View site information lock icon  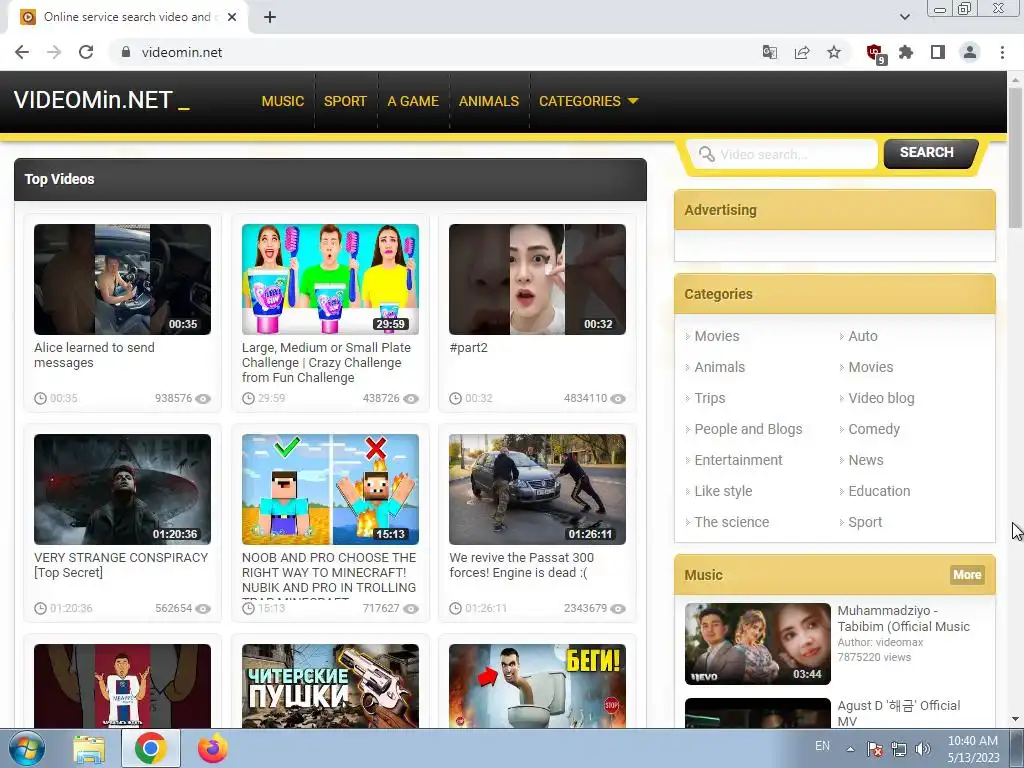(x=126, y=52)
